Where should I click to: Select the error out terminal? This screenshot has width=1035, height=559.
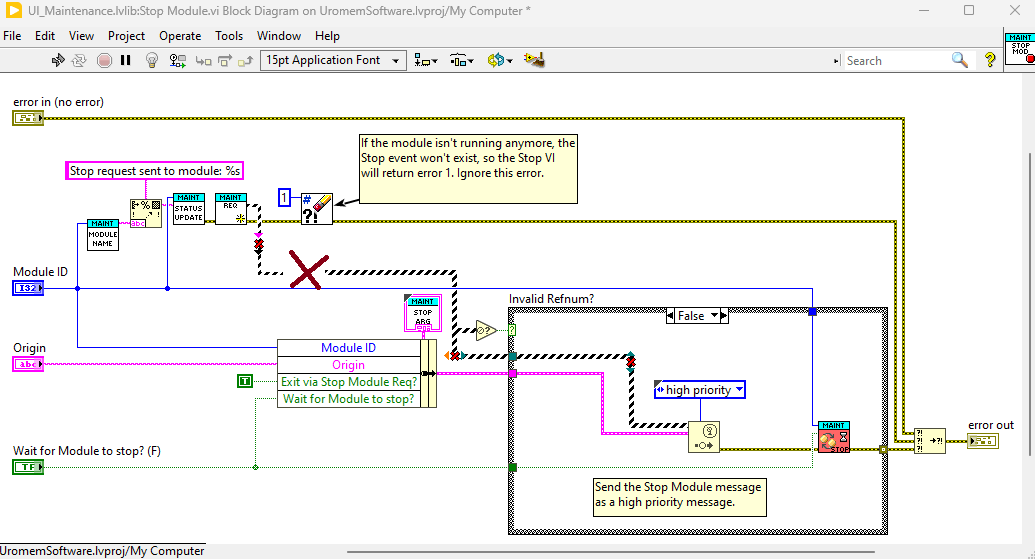coord(983,441)
